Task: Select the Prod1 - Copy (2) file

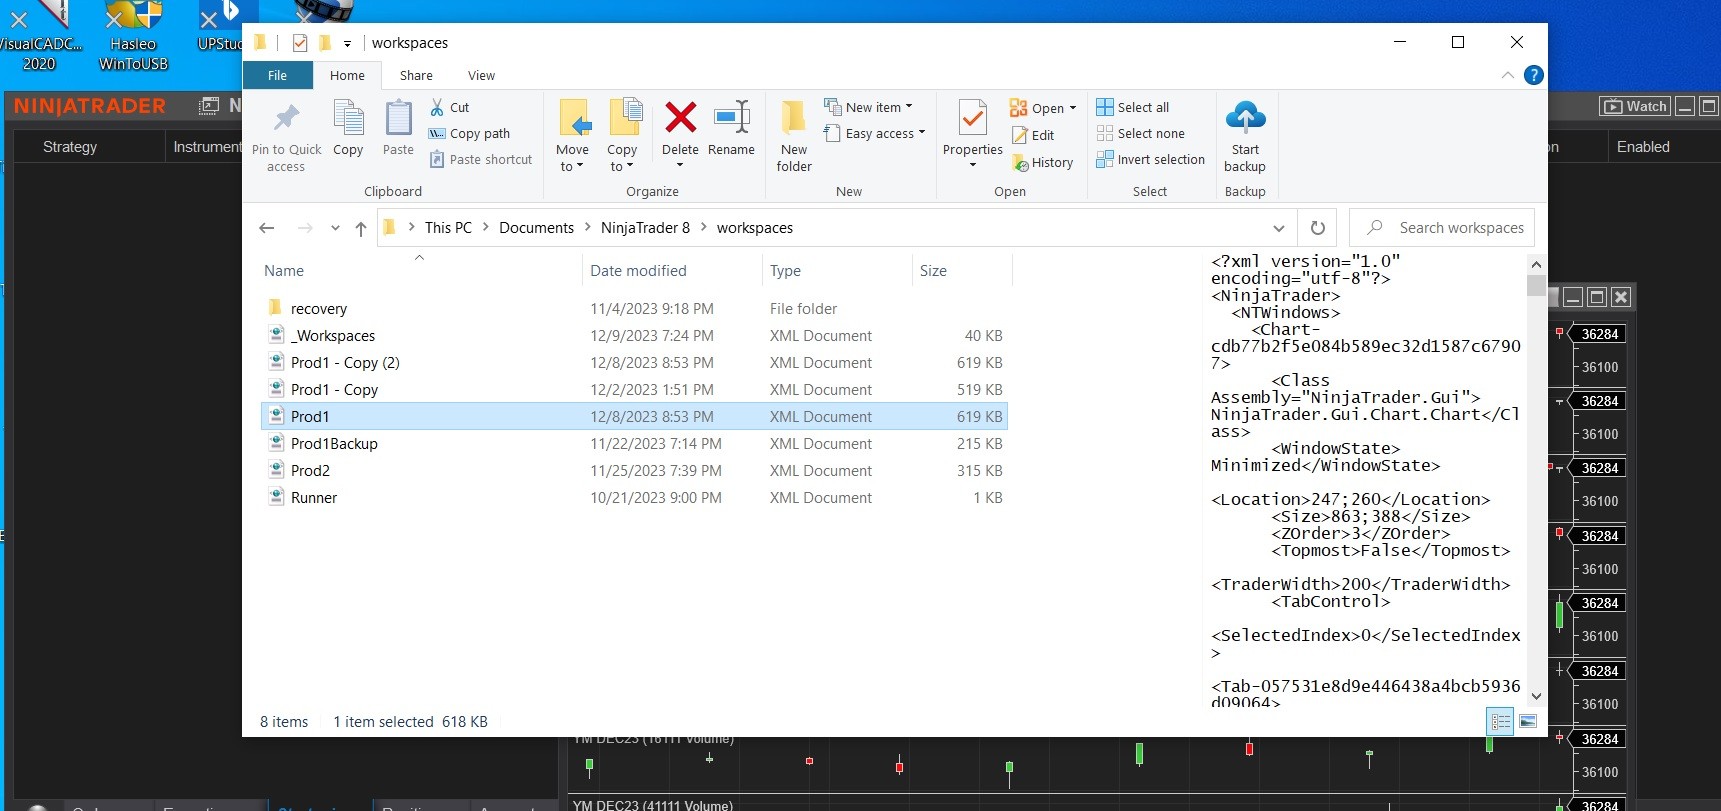Action: coord(634,363)
